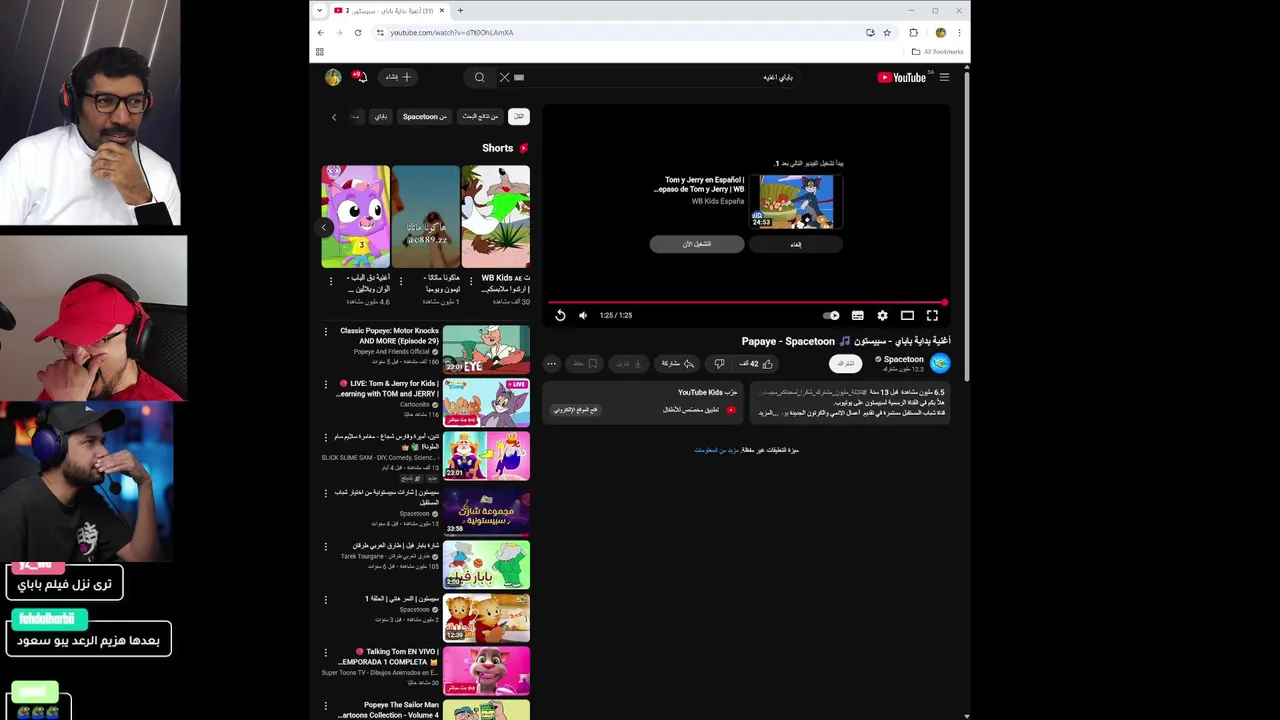Viewport: 1280px width, 720px height.
Task: Open options for 'شارة بابار فيل' video
Action: pos(325,546)
